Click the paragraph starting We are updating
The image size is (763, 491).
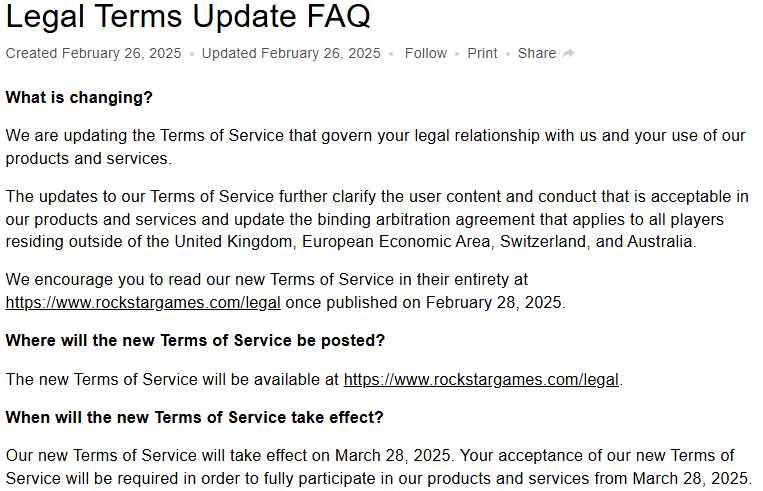375,147
